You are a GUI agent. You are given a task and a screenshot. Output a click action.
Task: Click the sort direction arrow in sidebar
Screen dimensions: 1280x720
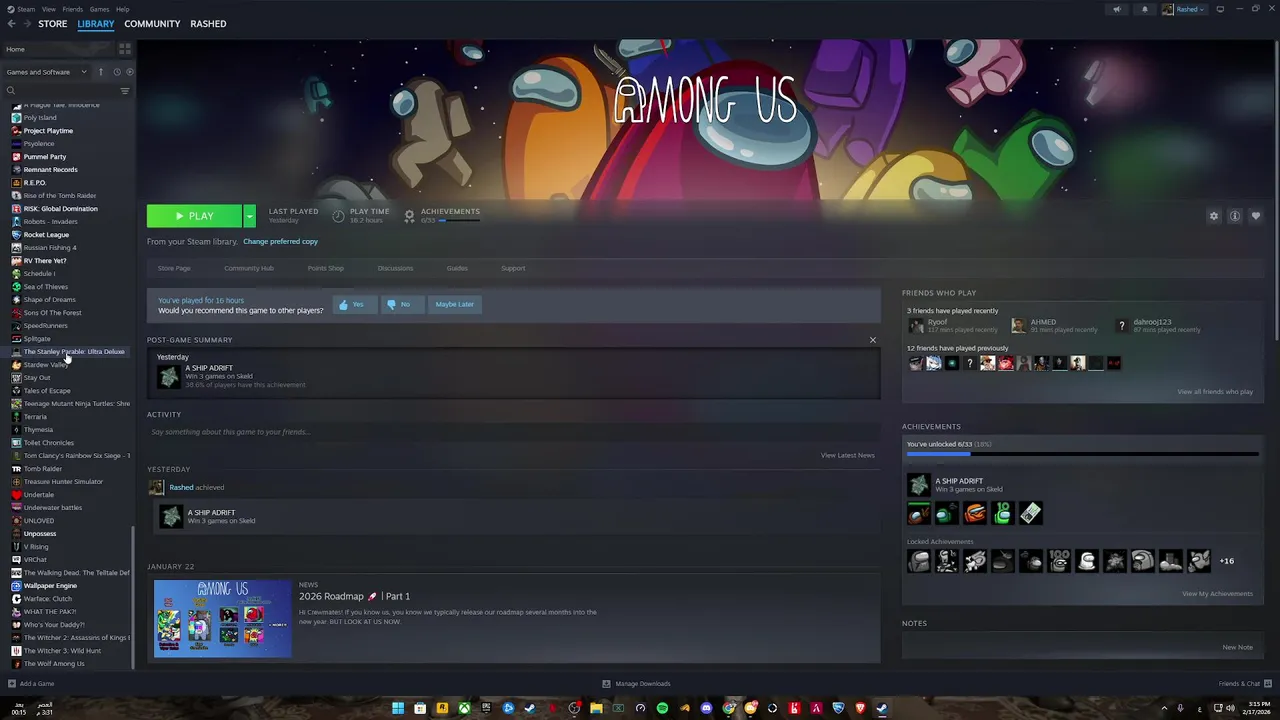tap(100, 72)
